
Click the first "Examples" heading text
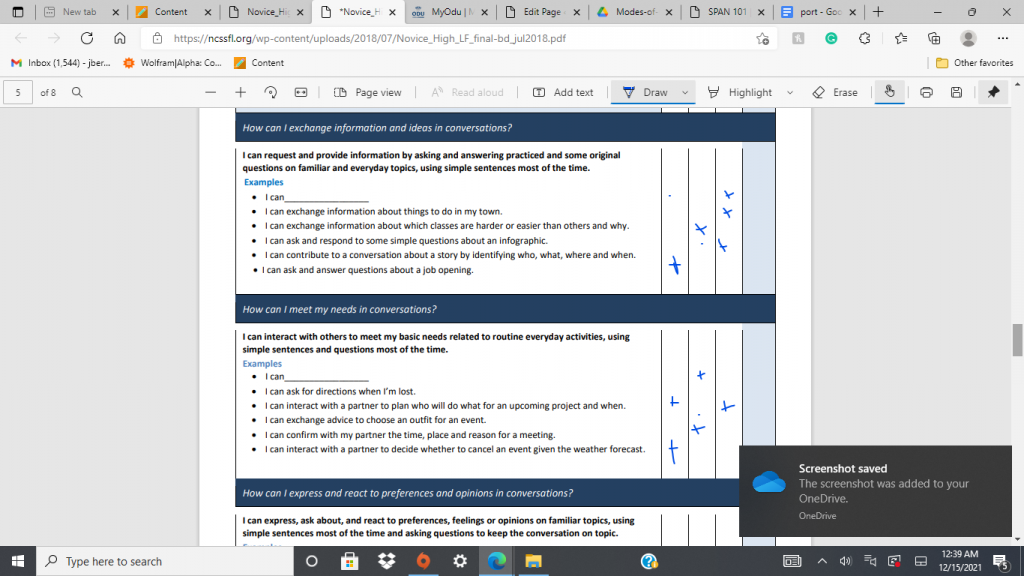(x=264, y=182)
